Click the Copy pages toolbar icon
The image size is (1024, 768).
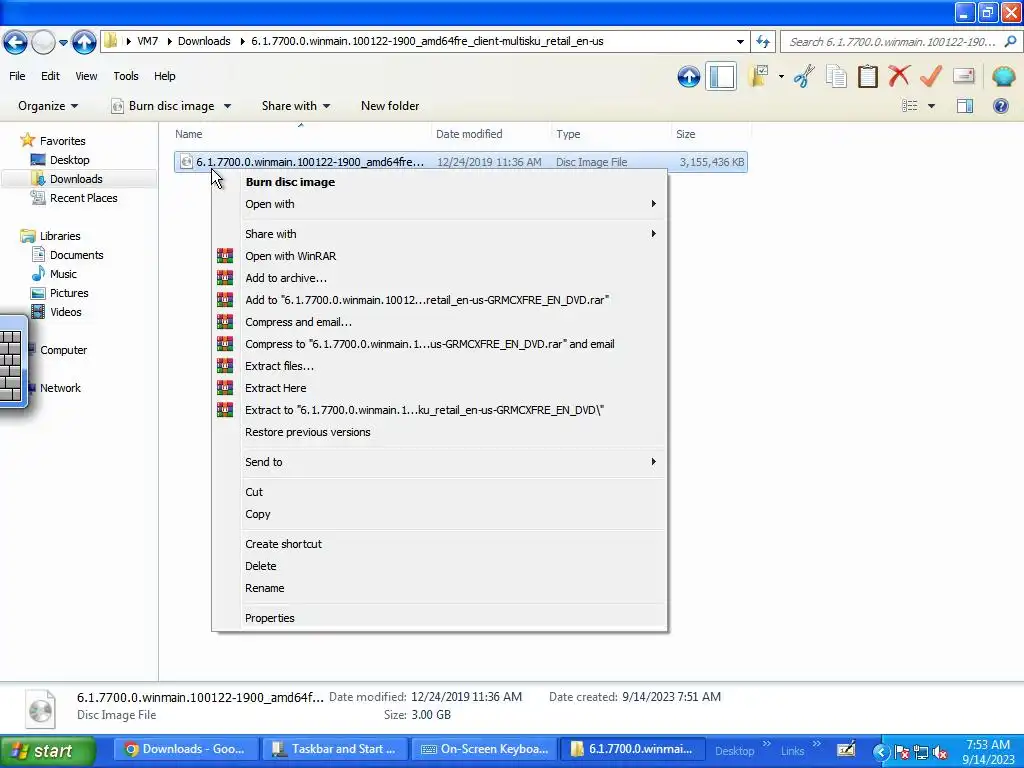click(836, 76)
